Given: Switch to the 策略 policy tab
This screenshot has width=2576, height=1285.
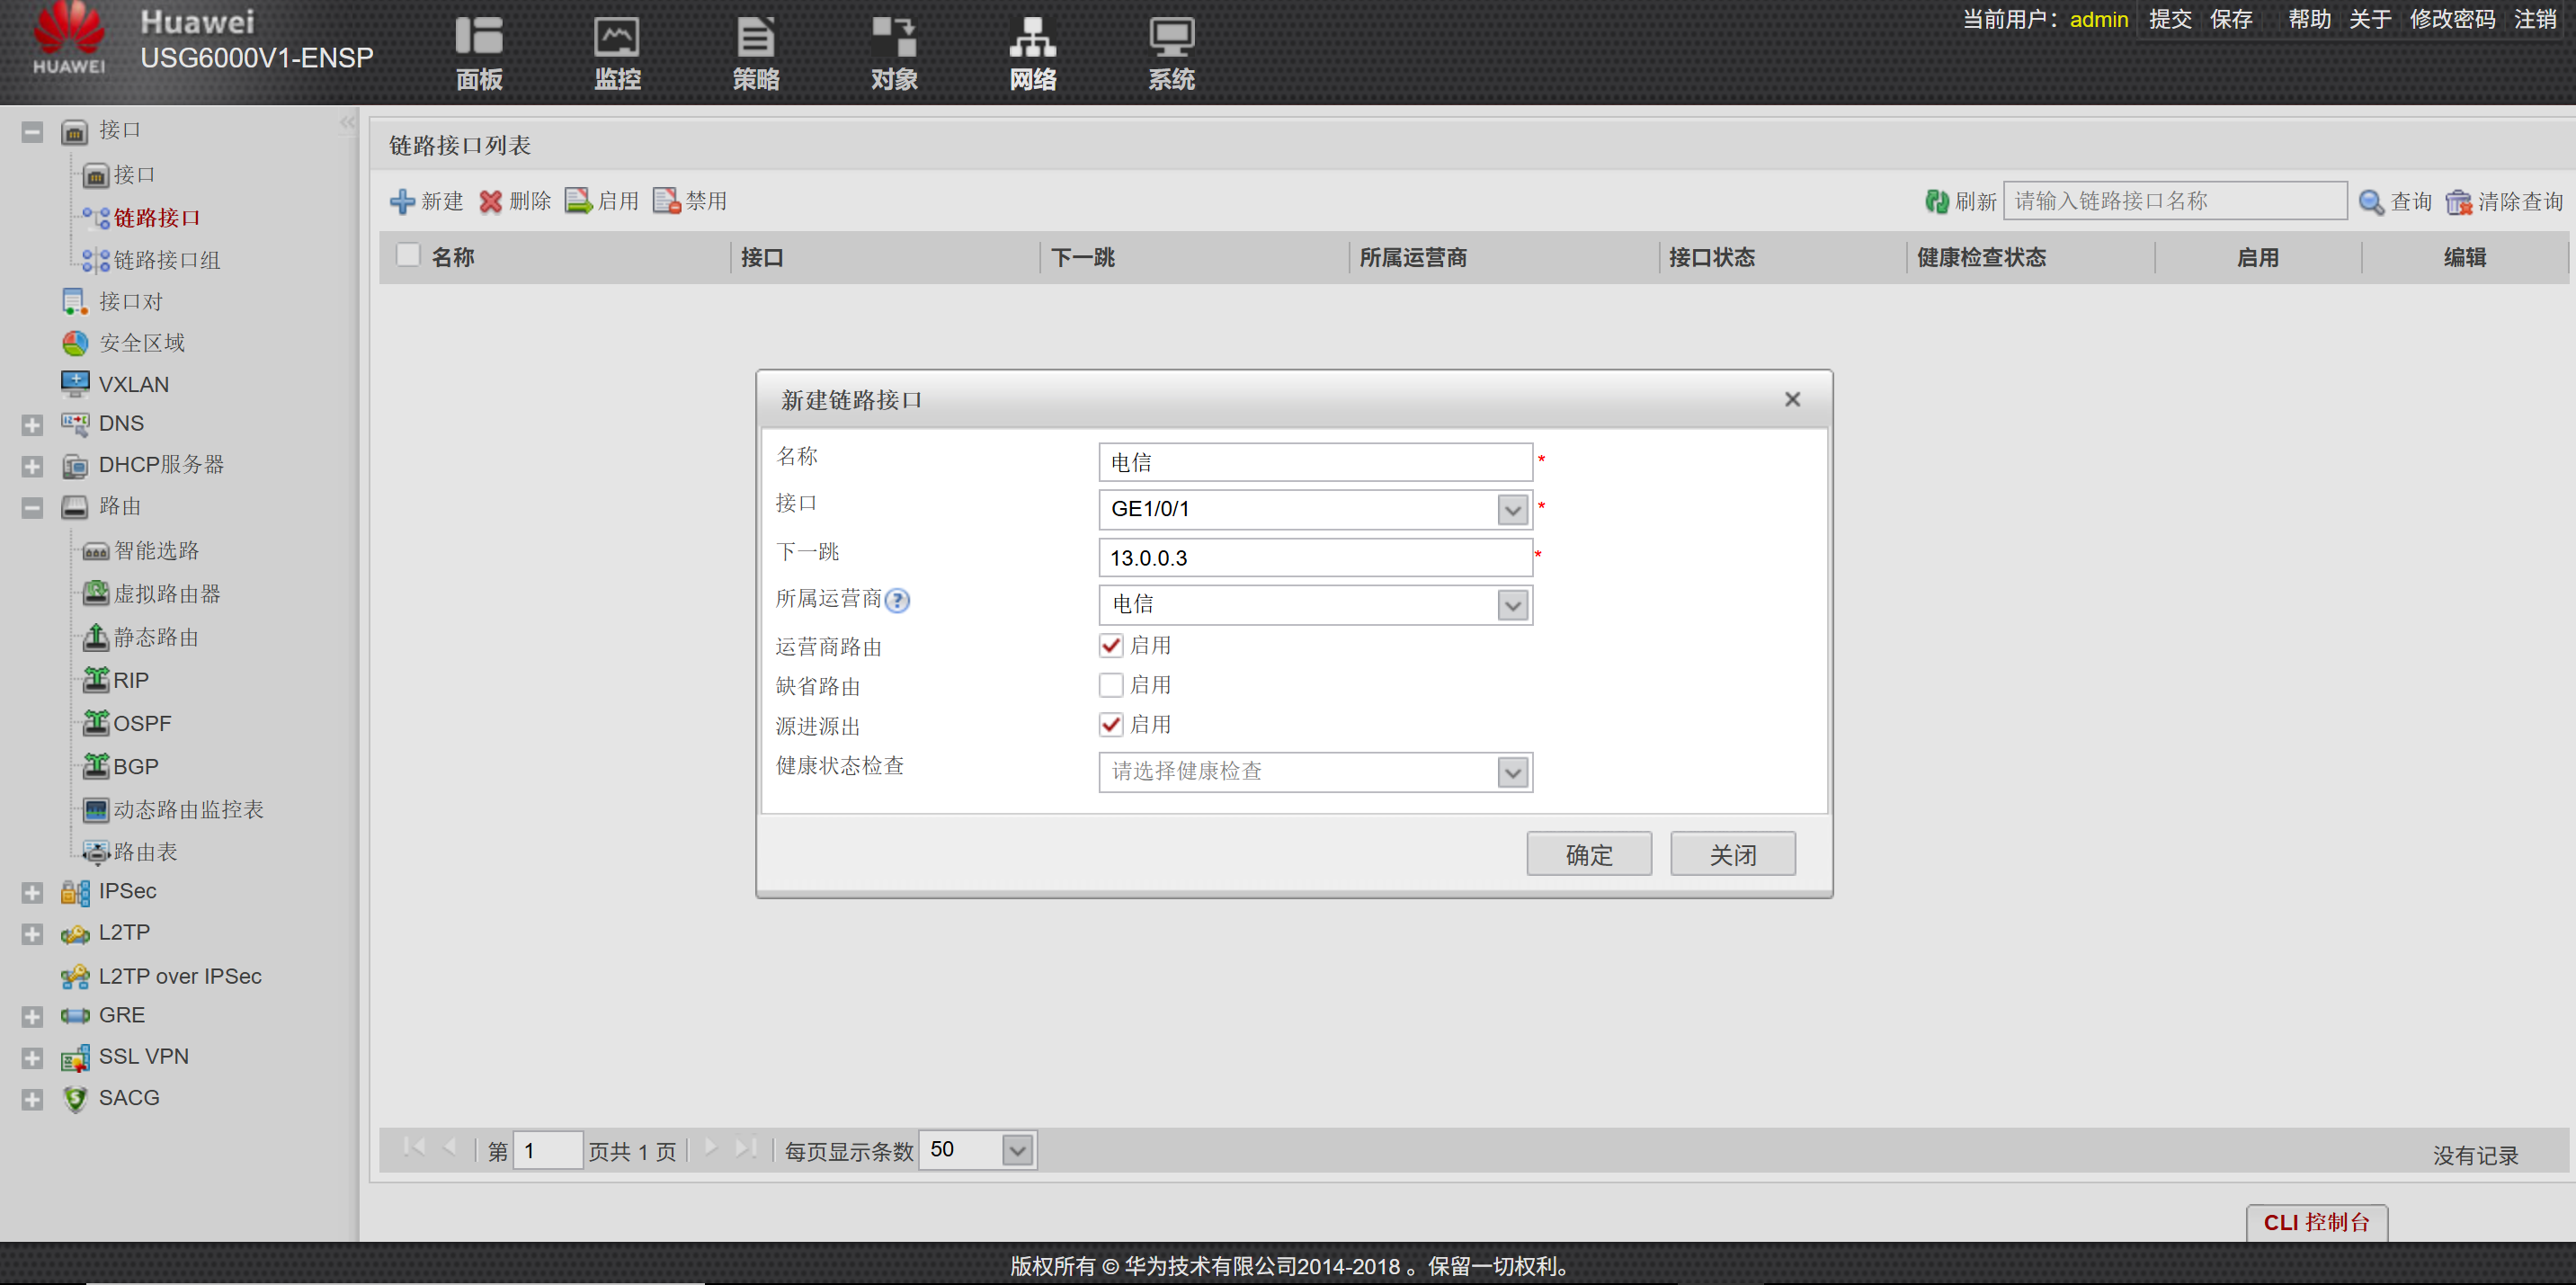Looking at the screenshot, I should click(755, 52).
